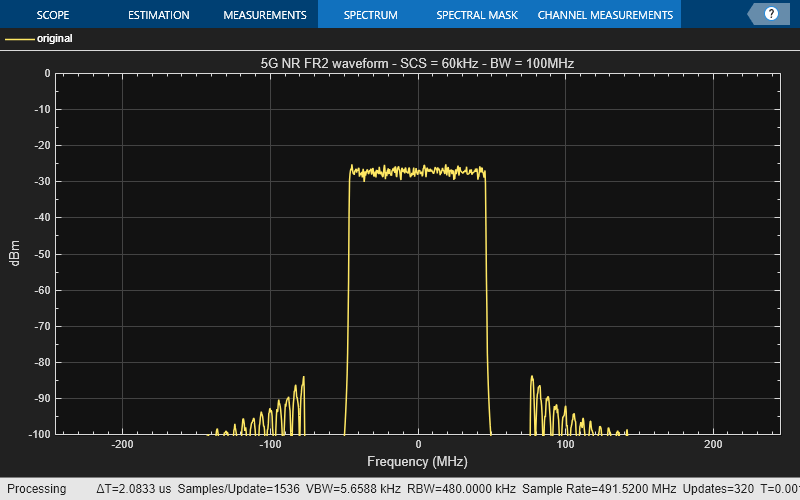
Task: Click the 'original' legend entry
Action: pyautogui.click(x=54, y=39)
